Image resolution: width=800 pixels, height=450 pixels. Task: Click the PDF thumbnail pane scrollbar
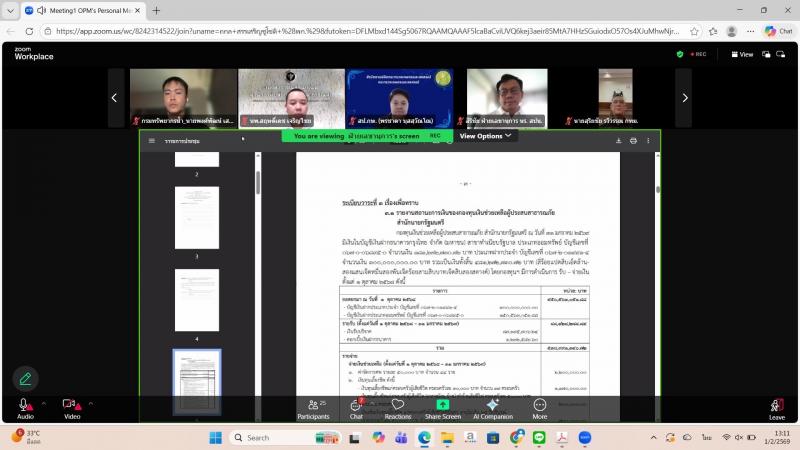click(x=258, y=182)
